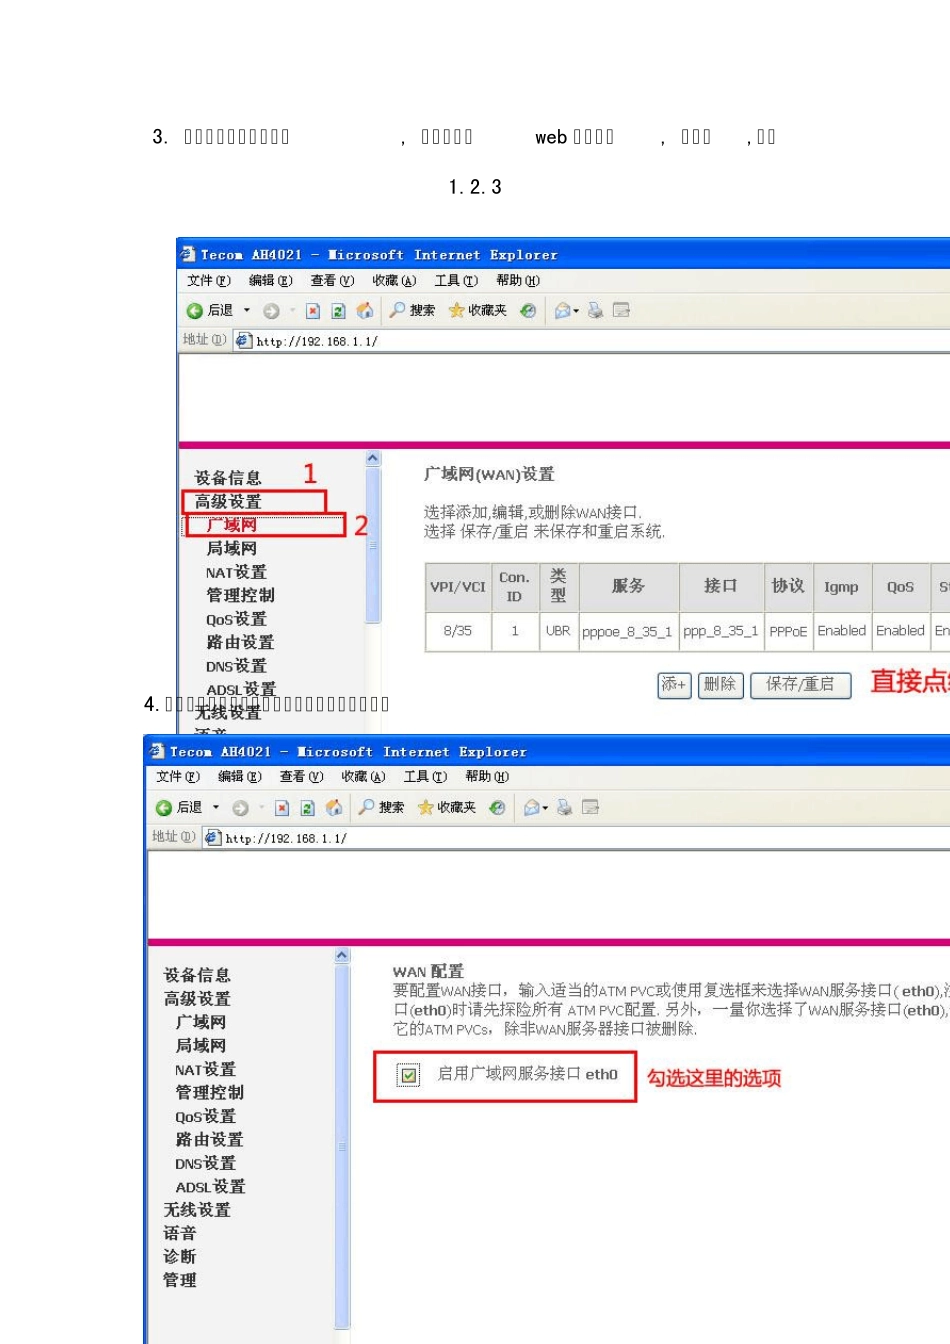
Task: Click table cell 8/35
Action: point(458,632)
